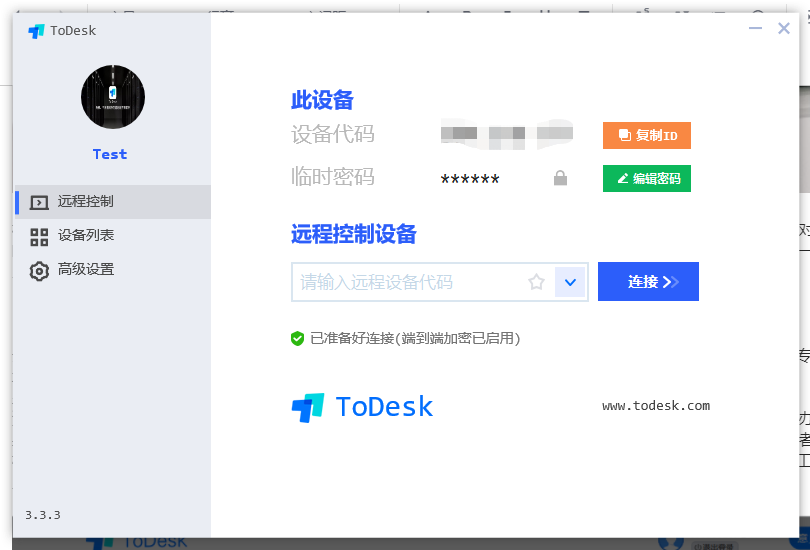
Task: Select 远程控制 in the sidebar
Action: click(x=113, y=201)
